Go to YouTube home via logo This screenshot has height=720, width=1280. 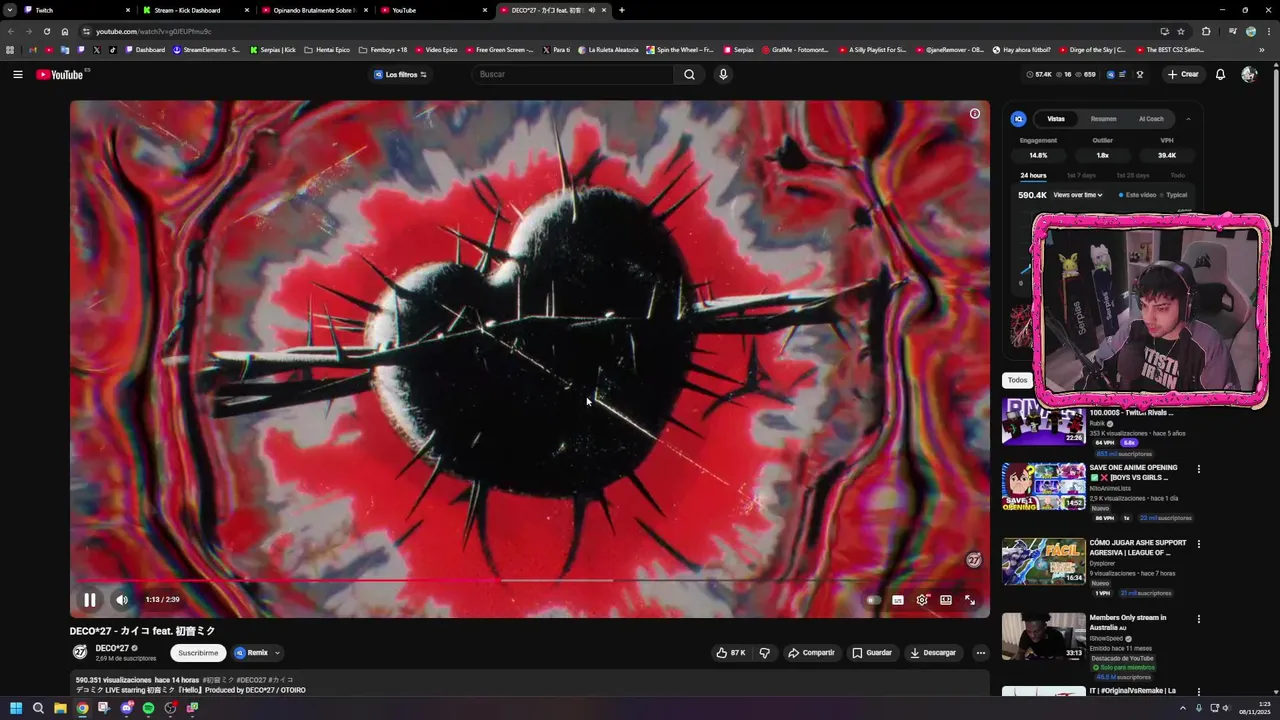click(60, 74)
